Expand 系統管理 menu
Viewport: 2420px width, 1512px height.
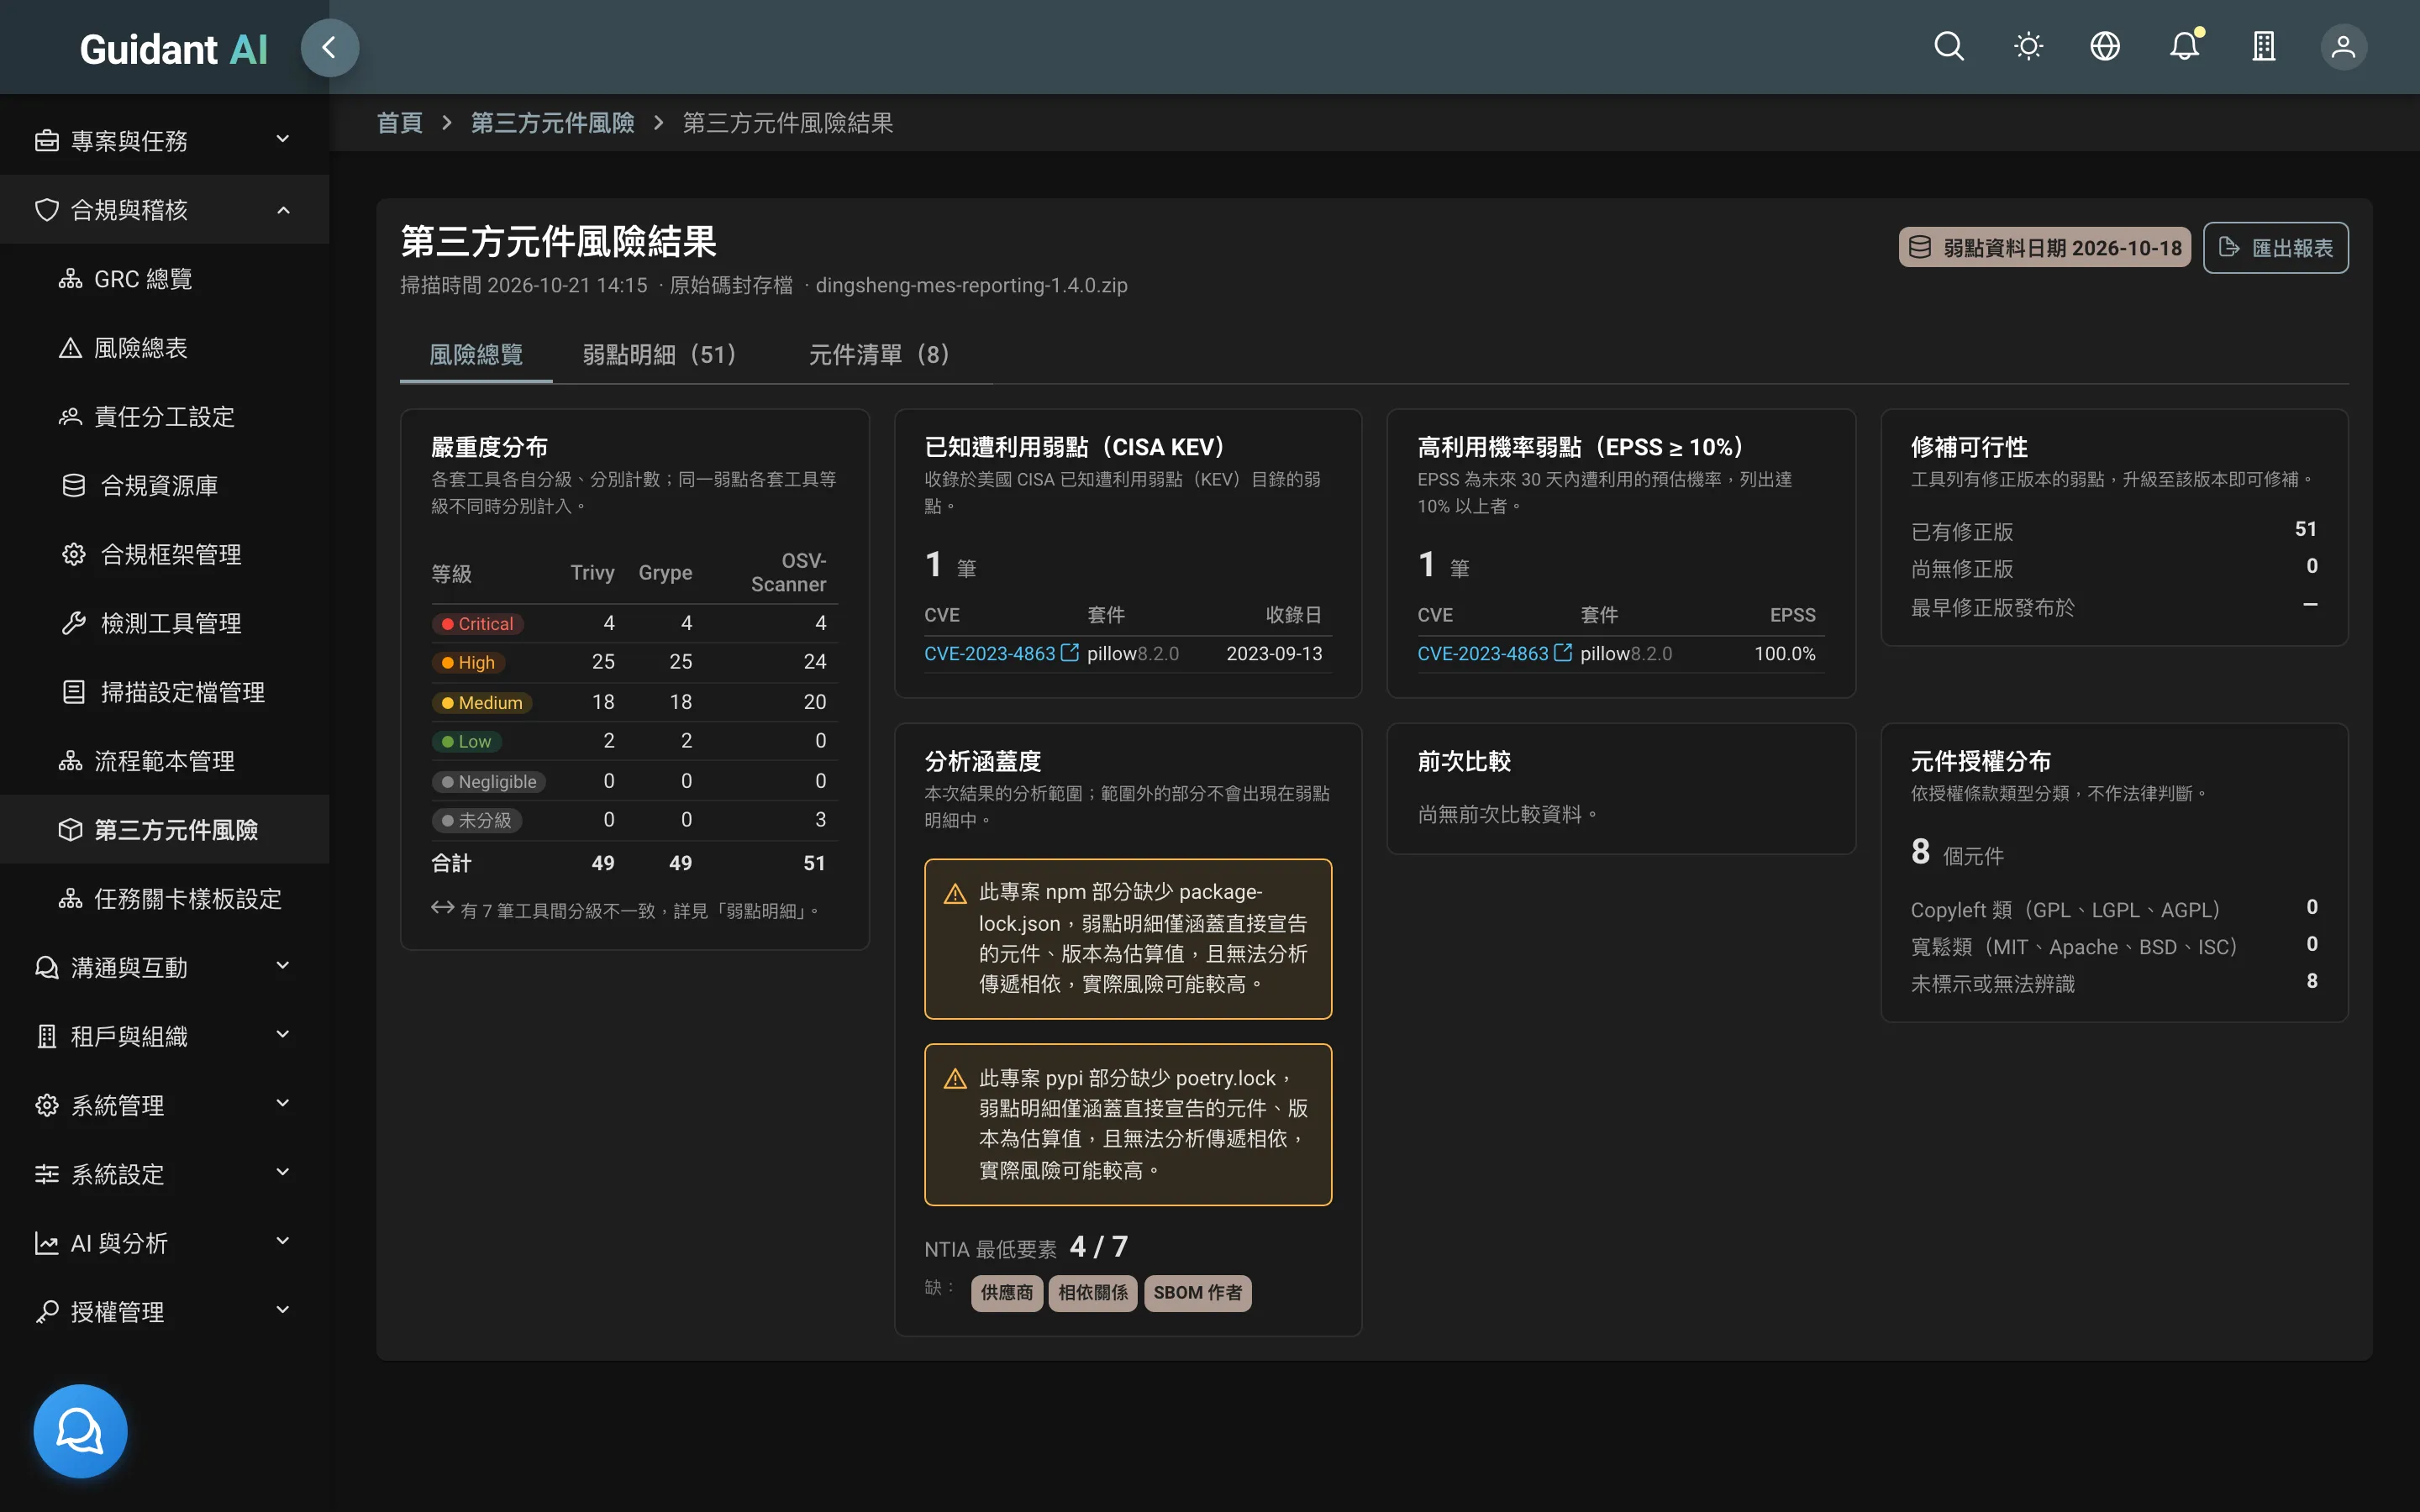click(165, 1106)
